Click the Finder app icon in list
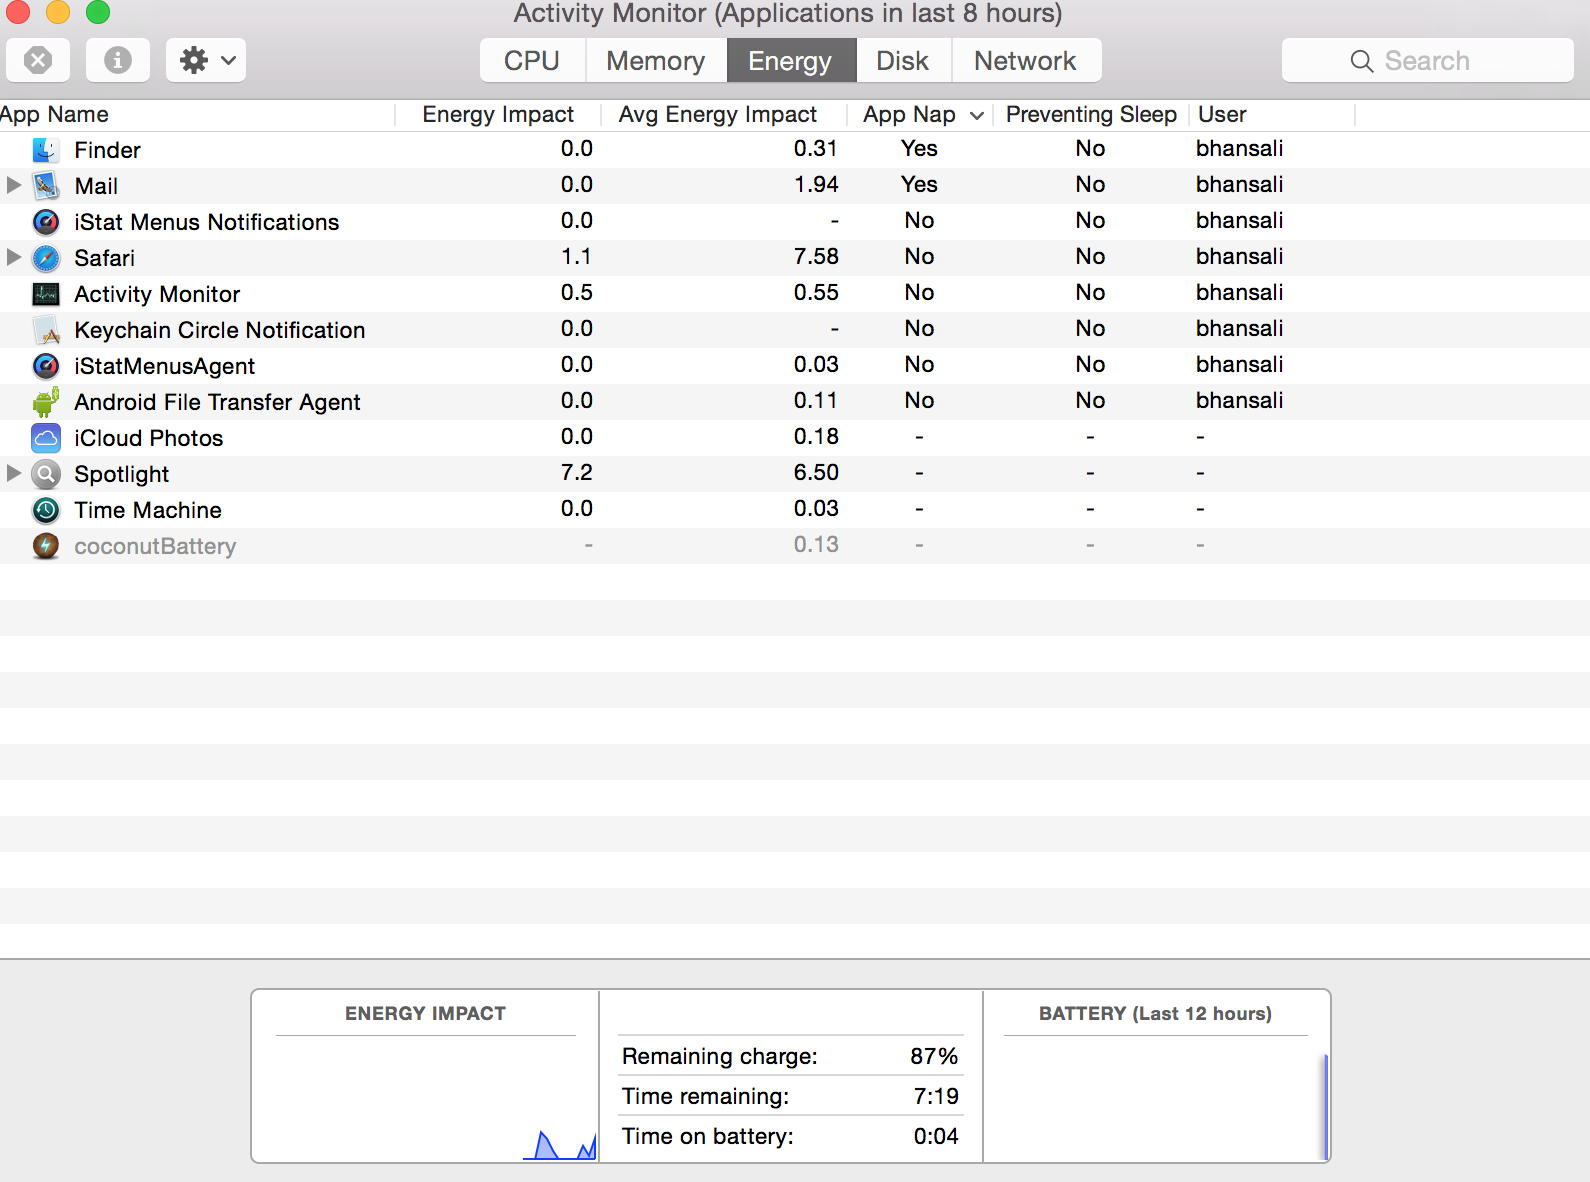 [x=46, y=150]
